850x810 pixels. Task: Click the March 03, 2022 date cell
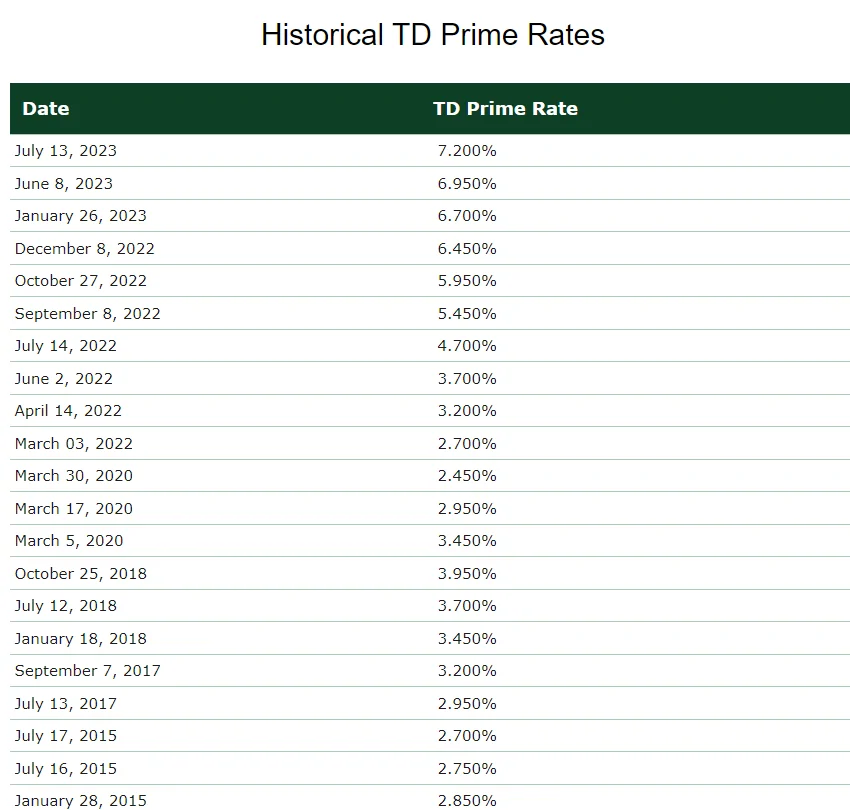coord(74,443)
